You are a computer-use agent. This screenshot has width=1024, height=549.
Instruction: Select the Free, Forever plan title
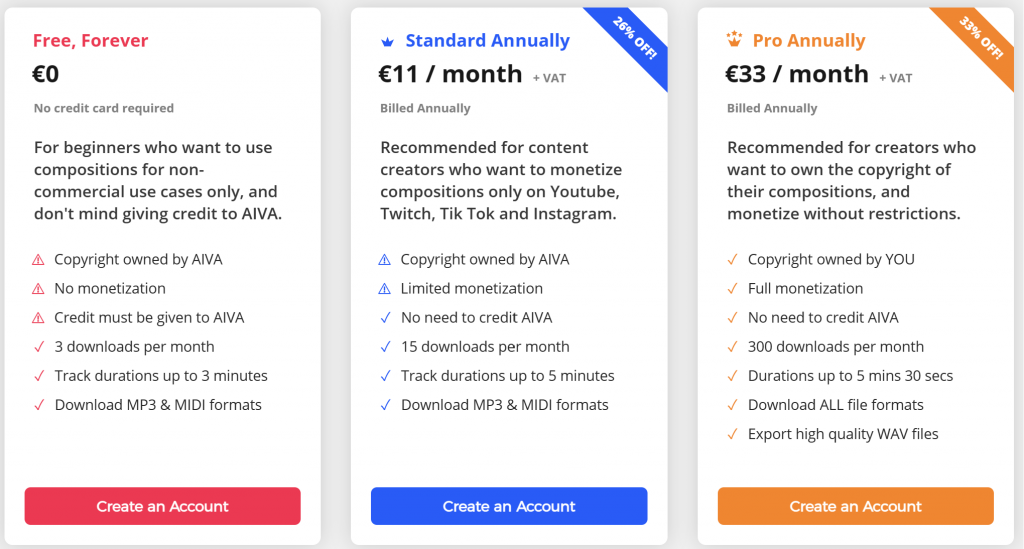coord(90,41)
